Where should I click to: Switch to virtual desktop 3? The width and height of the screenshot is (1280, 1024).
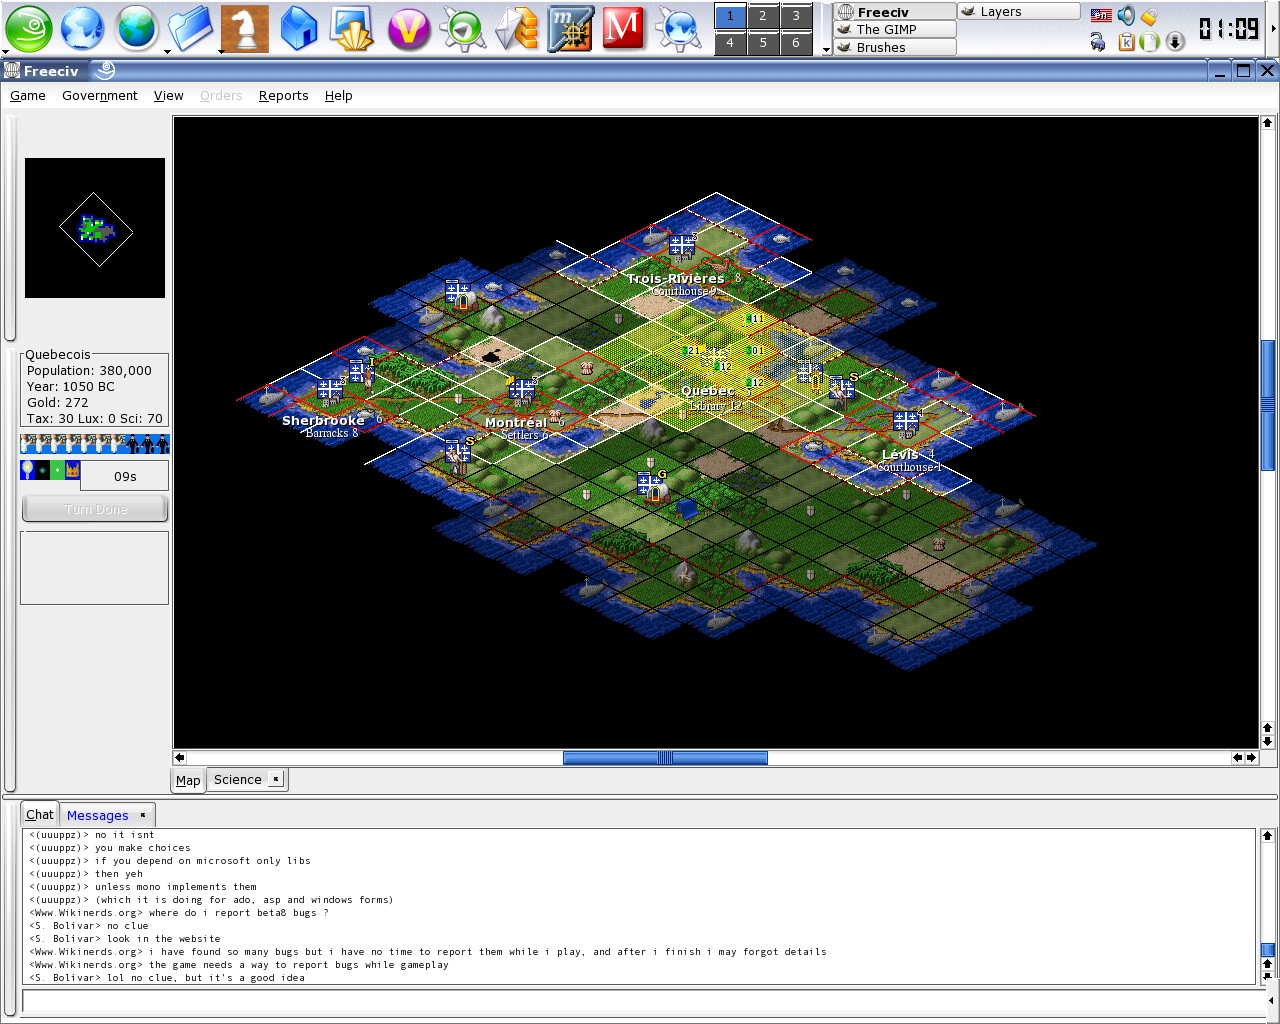(796, 16)
